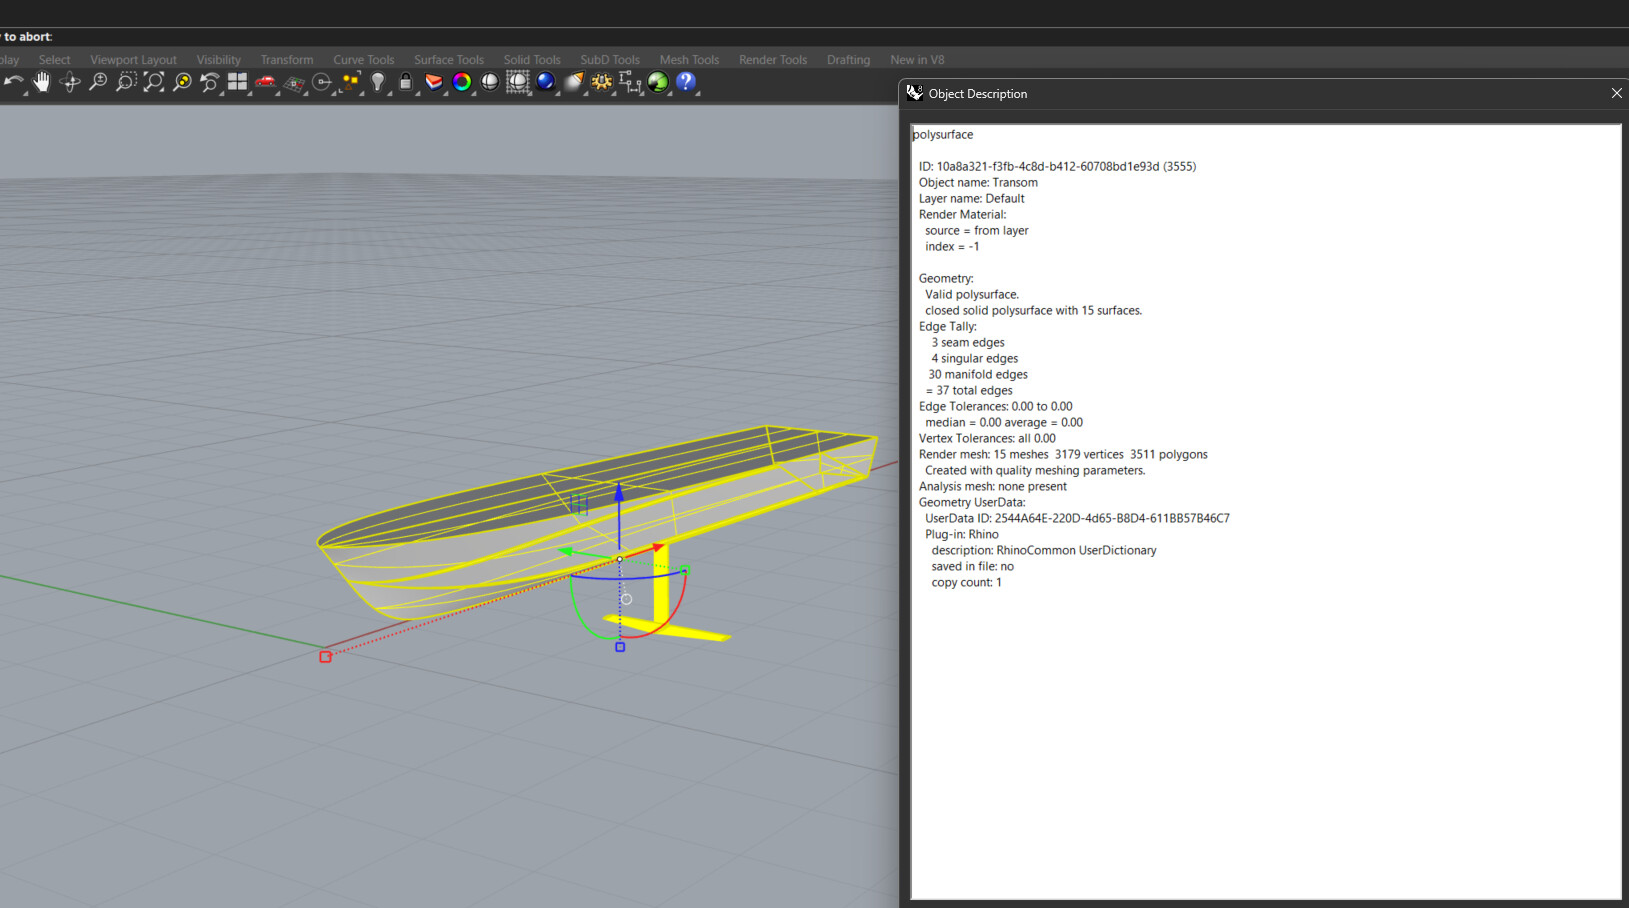Click the Help question mark icon
This screenshot has width=1629, height=908.
pyautogui.click(x=686, y=83)
